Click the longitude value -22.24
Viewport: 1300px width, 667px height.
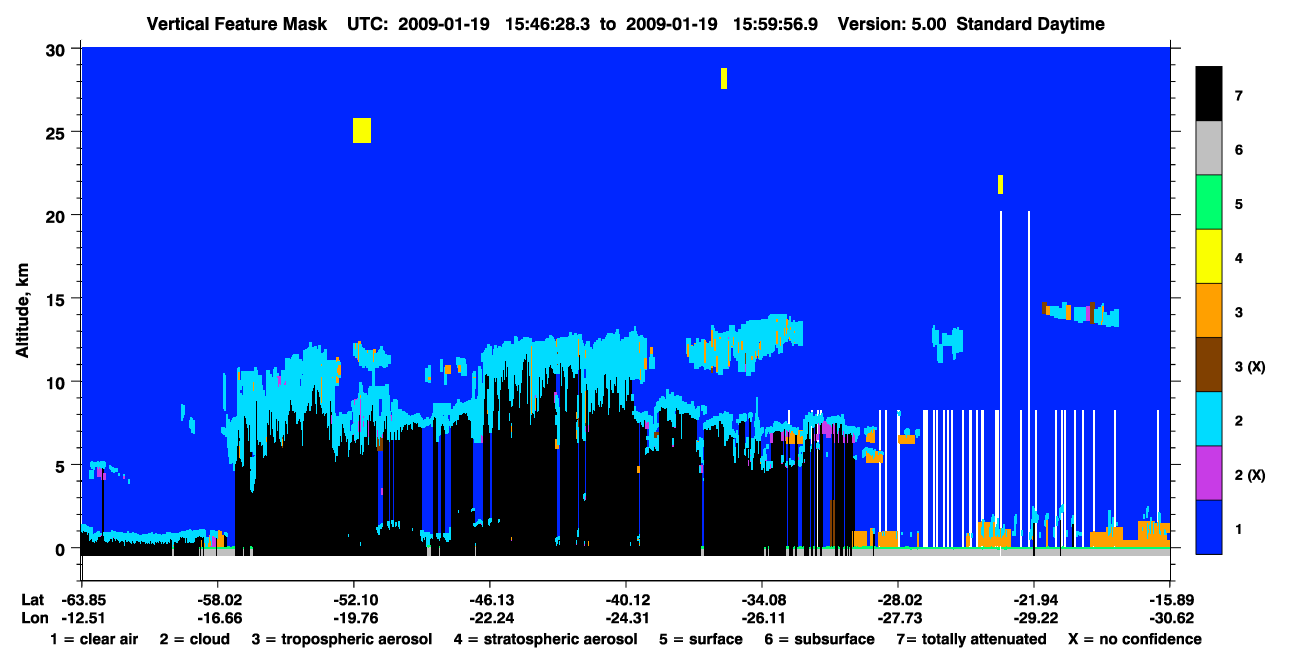(490, 618)
